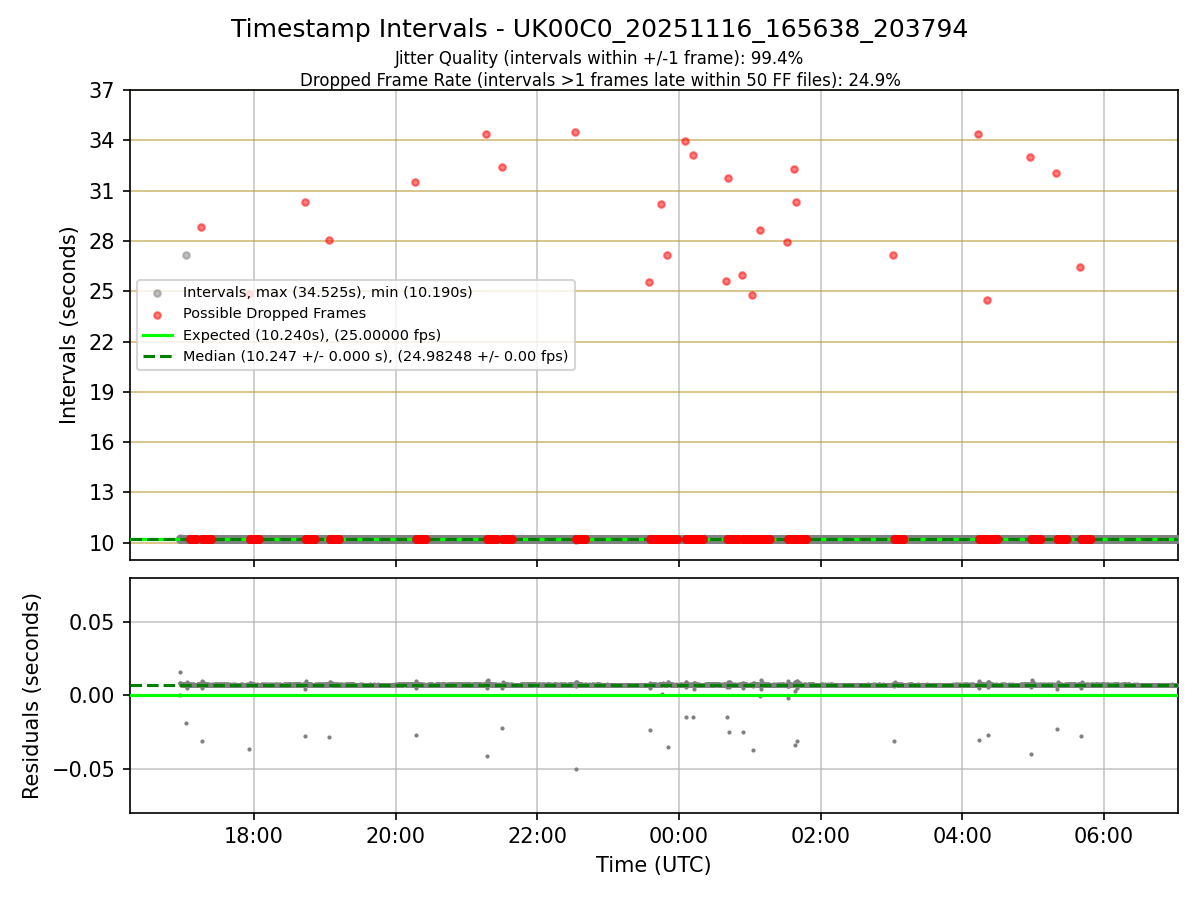Click the 'Time (UTC)' x-axis label
This screenshot has width=1200, height=900.
[x=653, y=865]
